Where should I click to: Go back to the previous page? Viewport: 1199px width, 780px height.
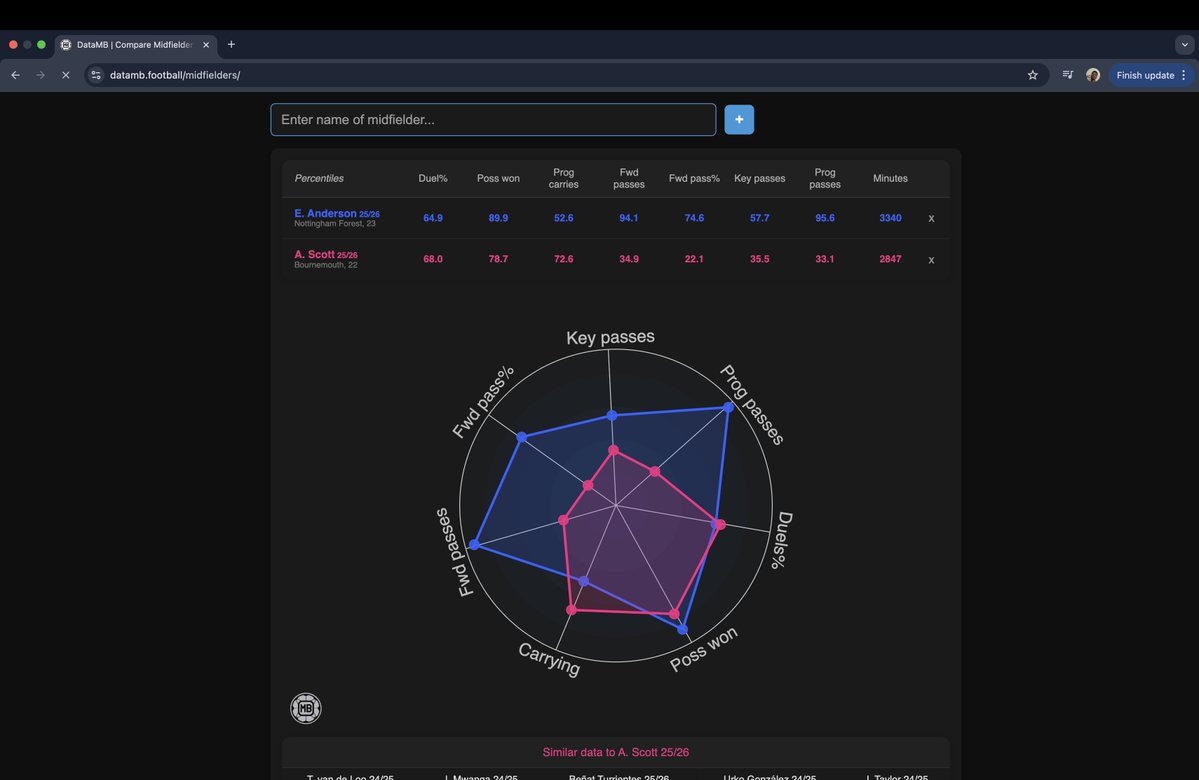pyautogui.click(x=15, y=75)
